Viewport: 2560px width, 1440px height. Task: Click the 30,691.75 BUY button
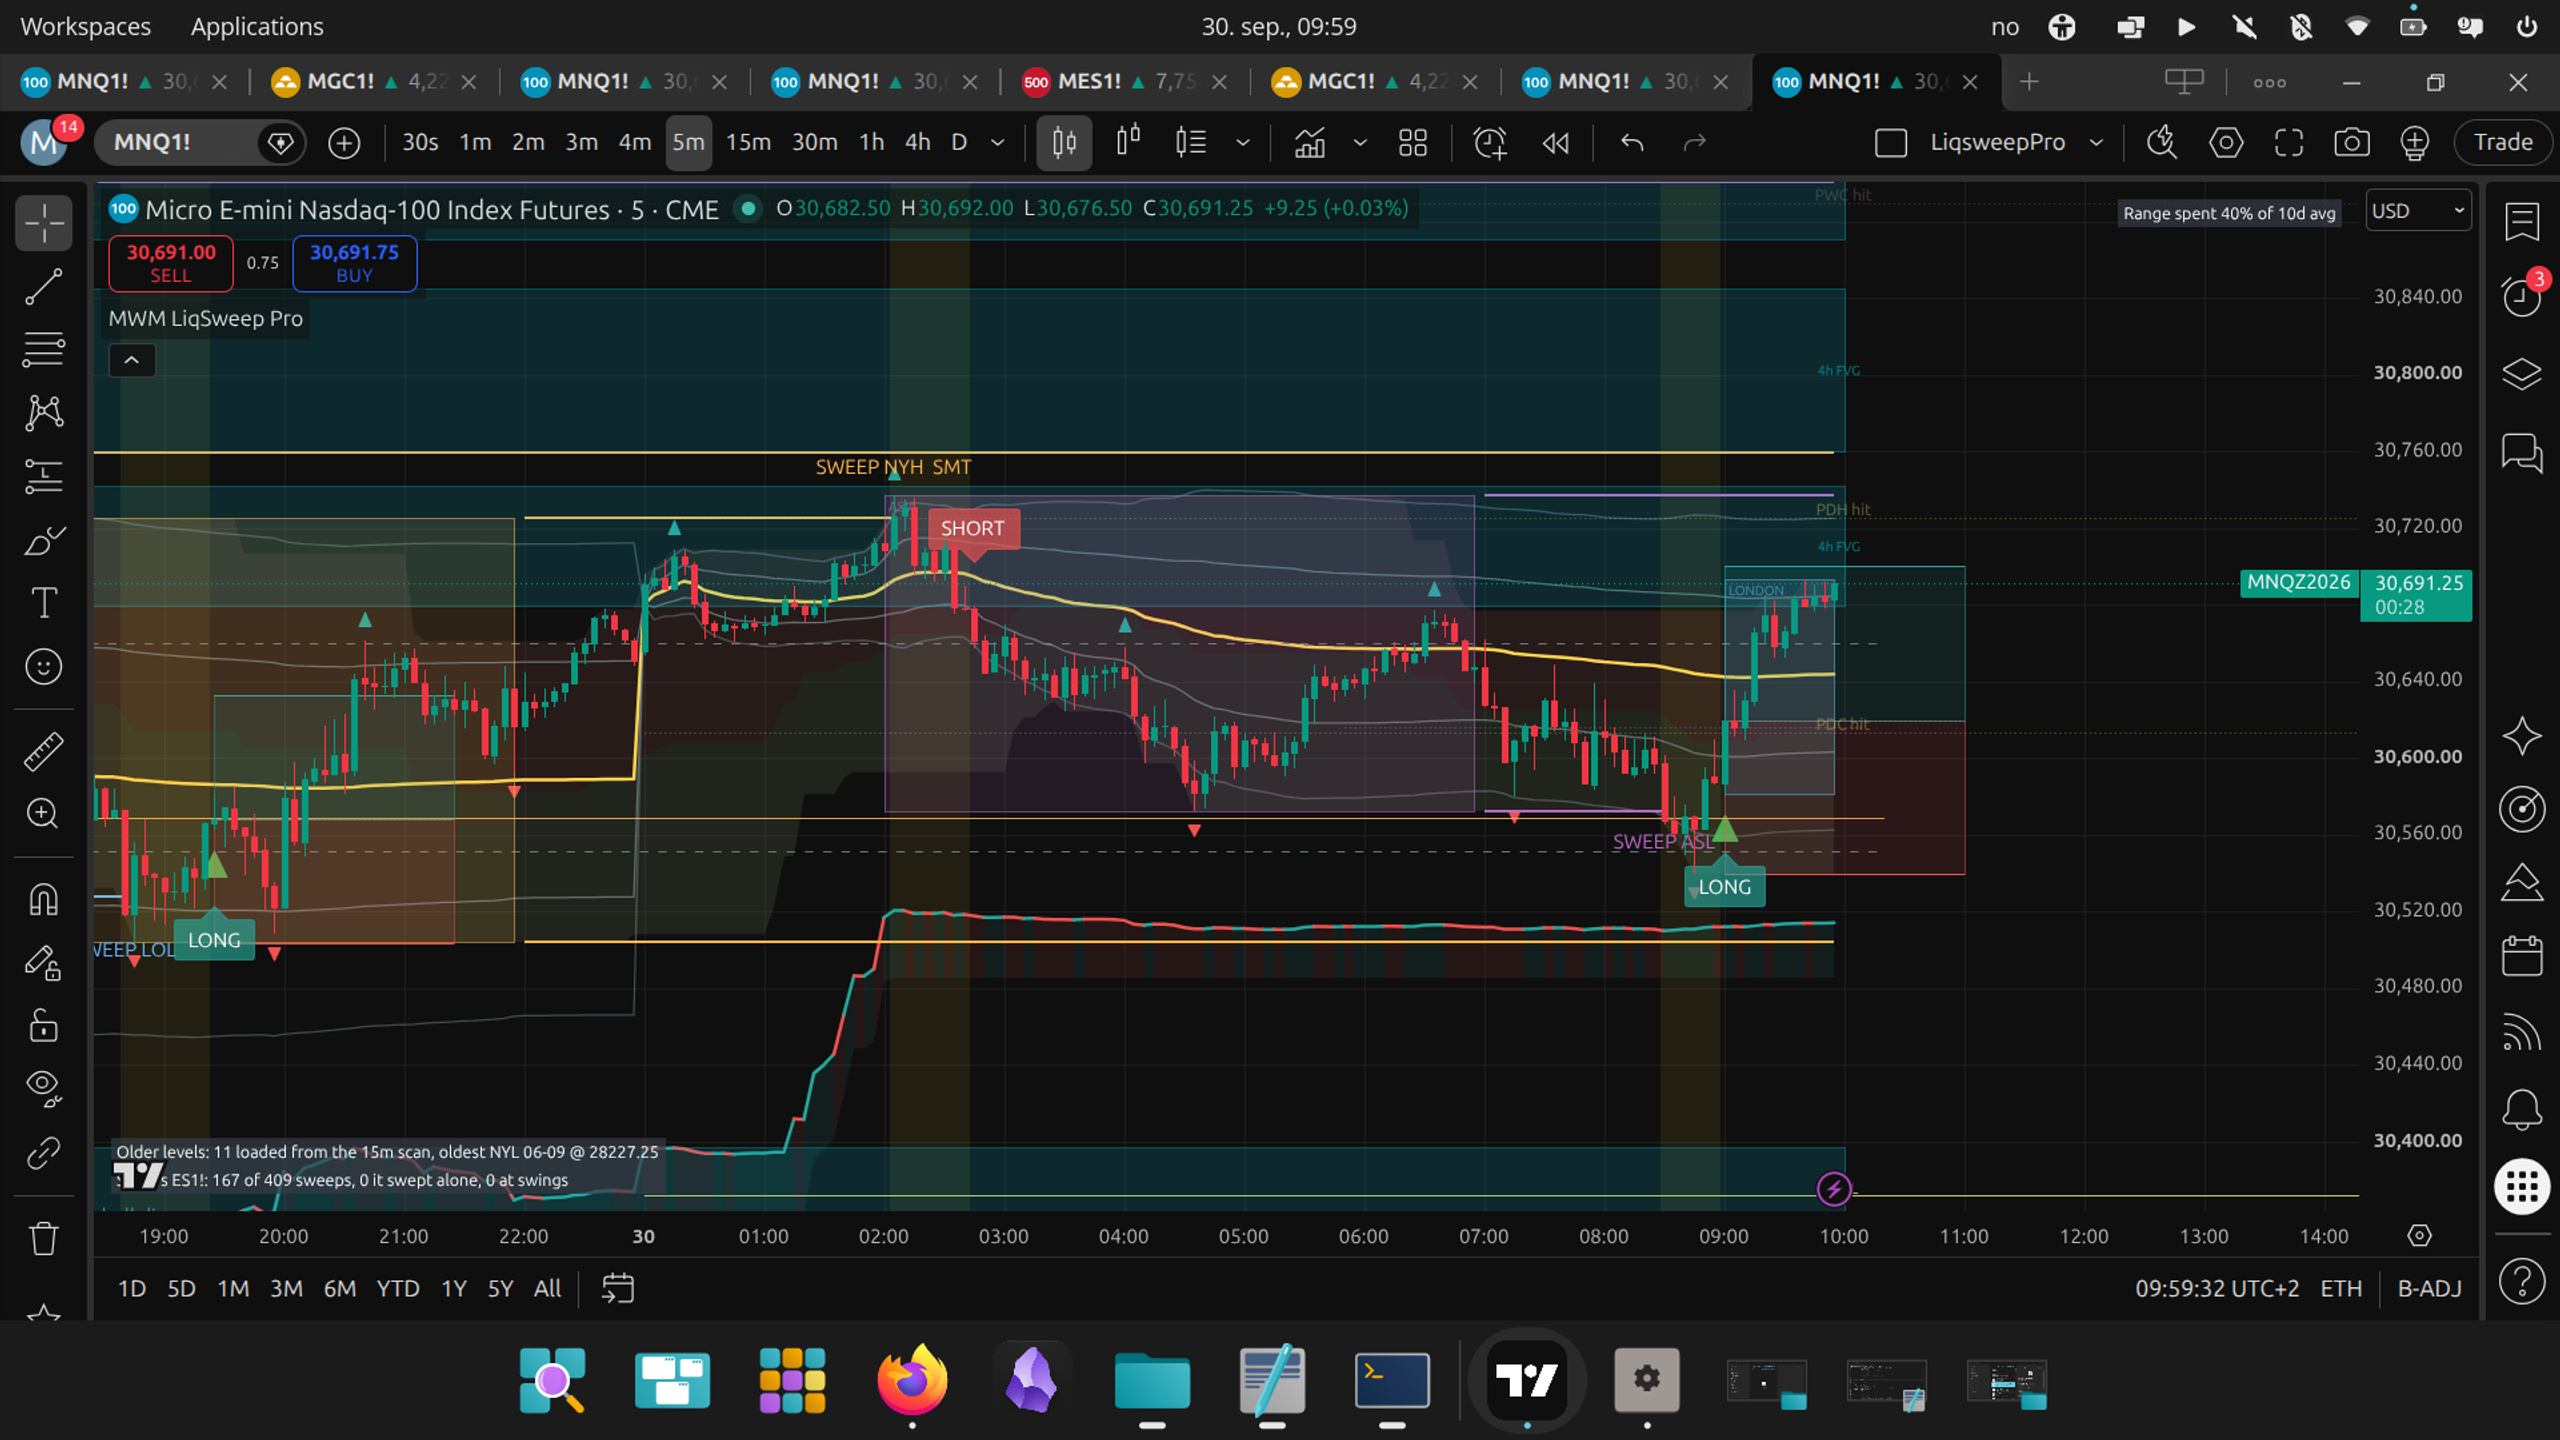coord(354,264)
